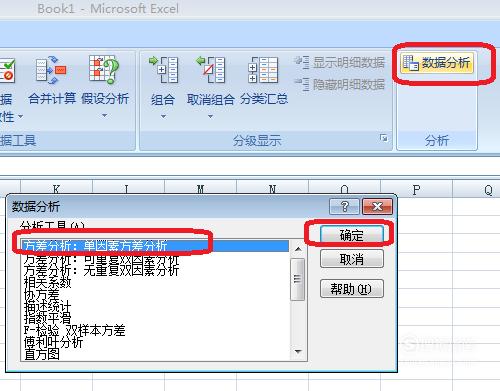The width and height of the screenshot is (500, 391).
Task: Open the 分级显示 dialog launcher
Action: (384, 138)
